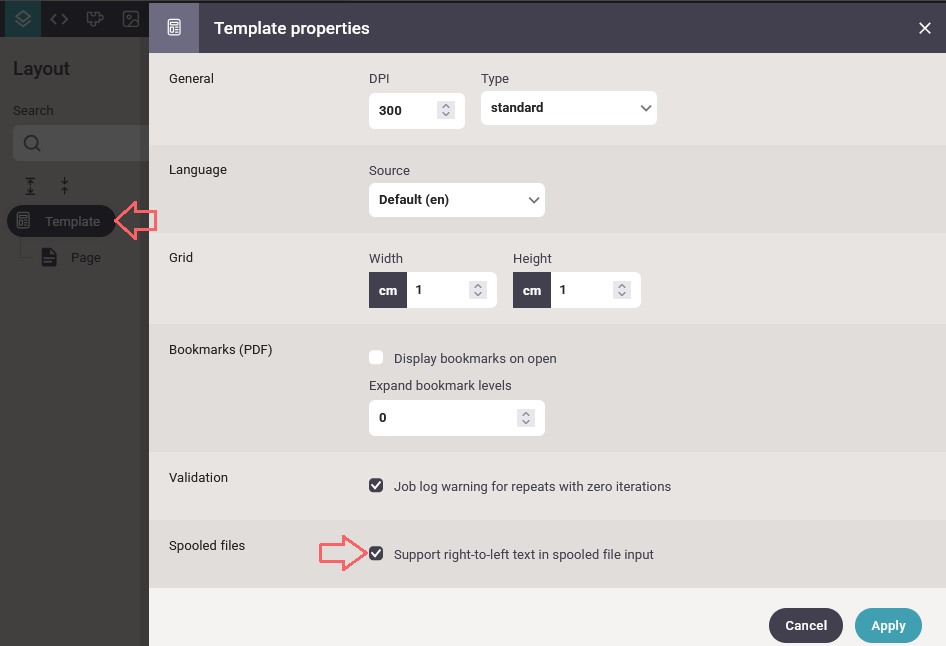Screen dimensions: 946x646
Task: Uncheck Job log warning for repeats
Action: [x=376, y=486]
